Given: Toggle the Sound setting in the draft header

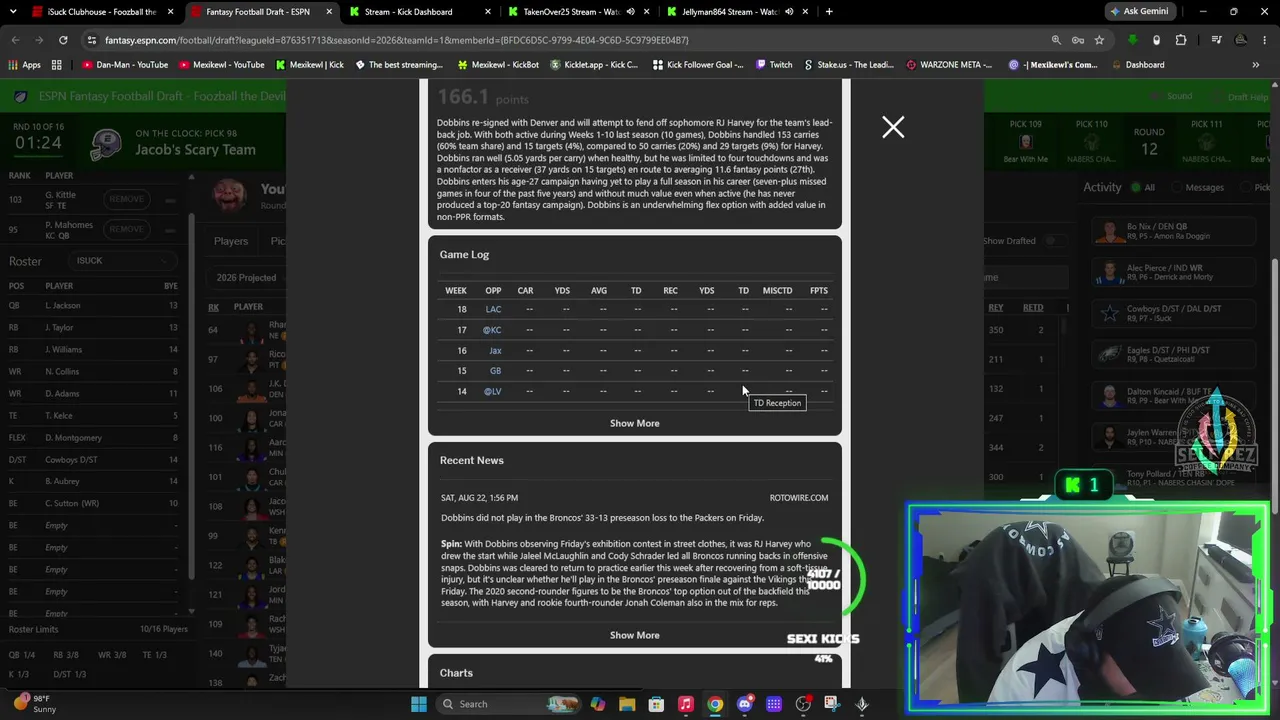Looking at the screenshot, I should 1172,96.
